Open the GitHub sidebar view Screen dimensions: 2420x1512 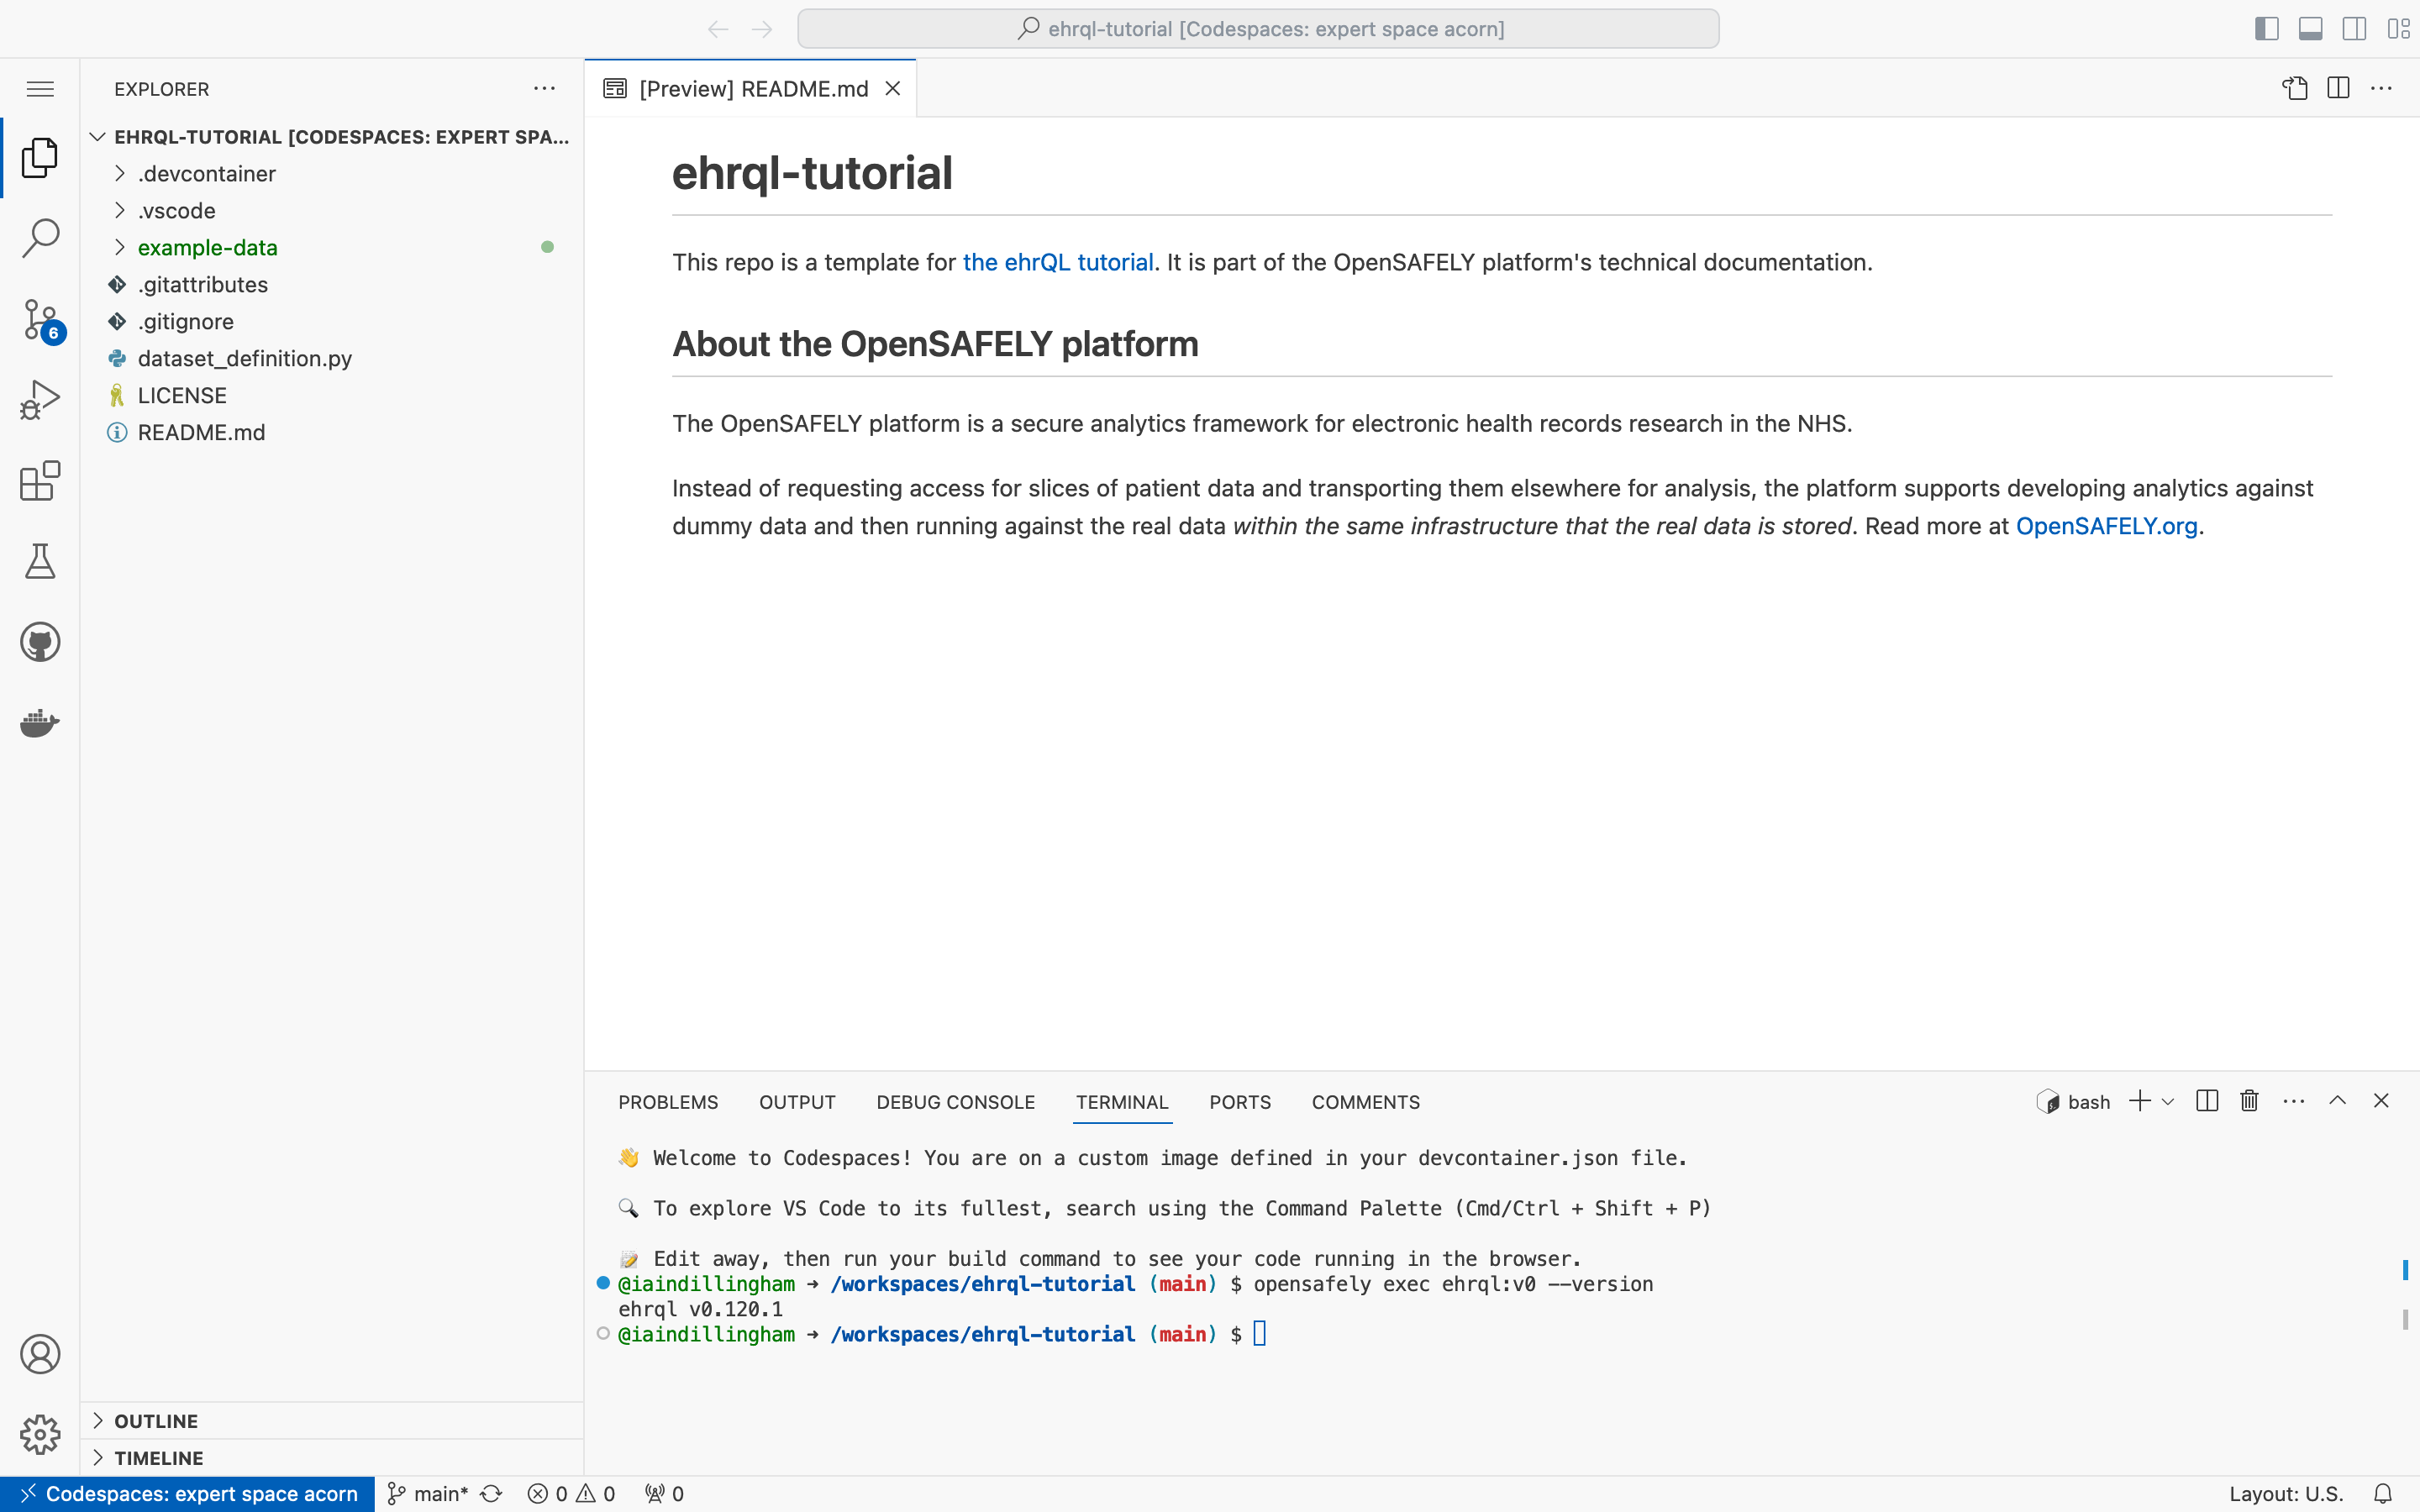pyautogui.click(x=40, y=641)
